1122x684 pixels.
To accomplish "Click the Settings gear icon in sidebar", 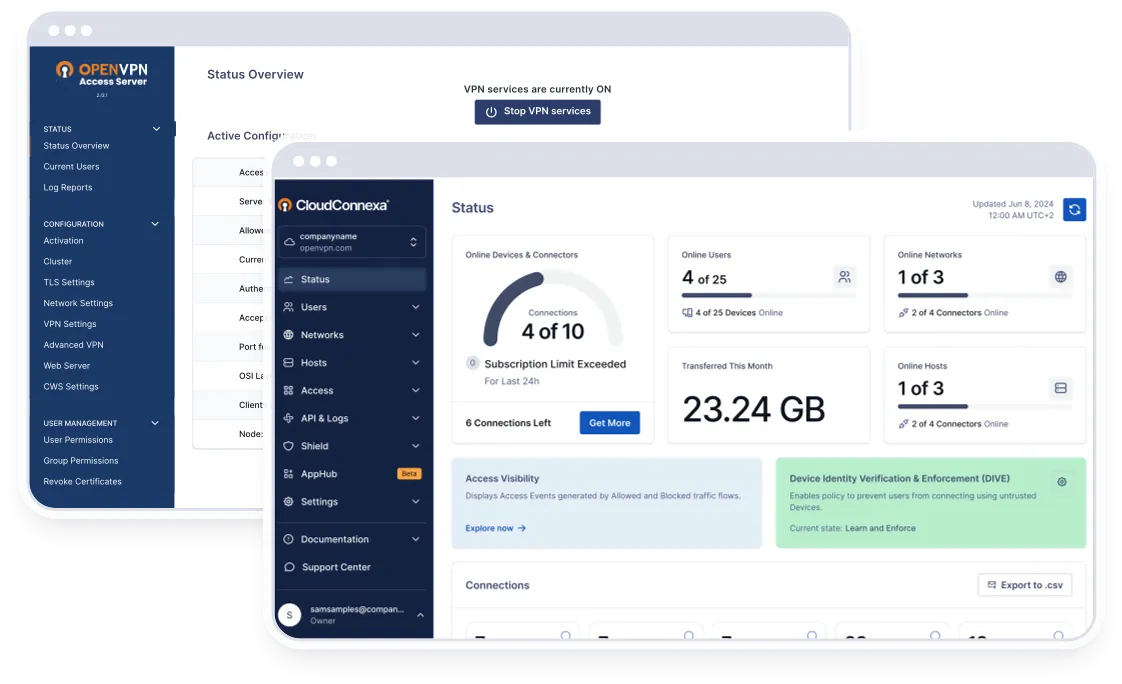I will (x=288, y=502).
